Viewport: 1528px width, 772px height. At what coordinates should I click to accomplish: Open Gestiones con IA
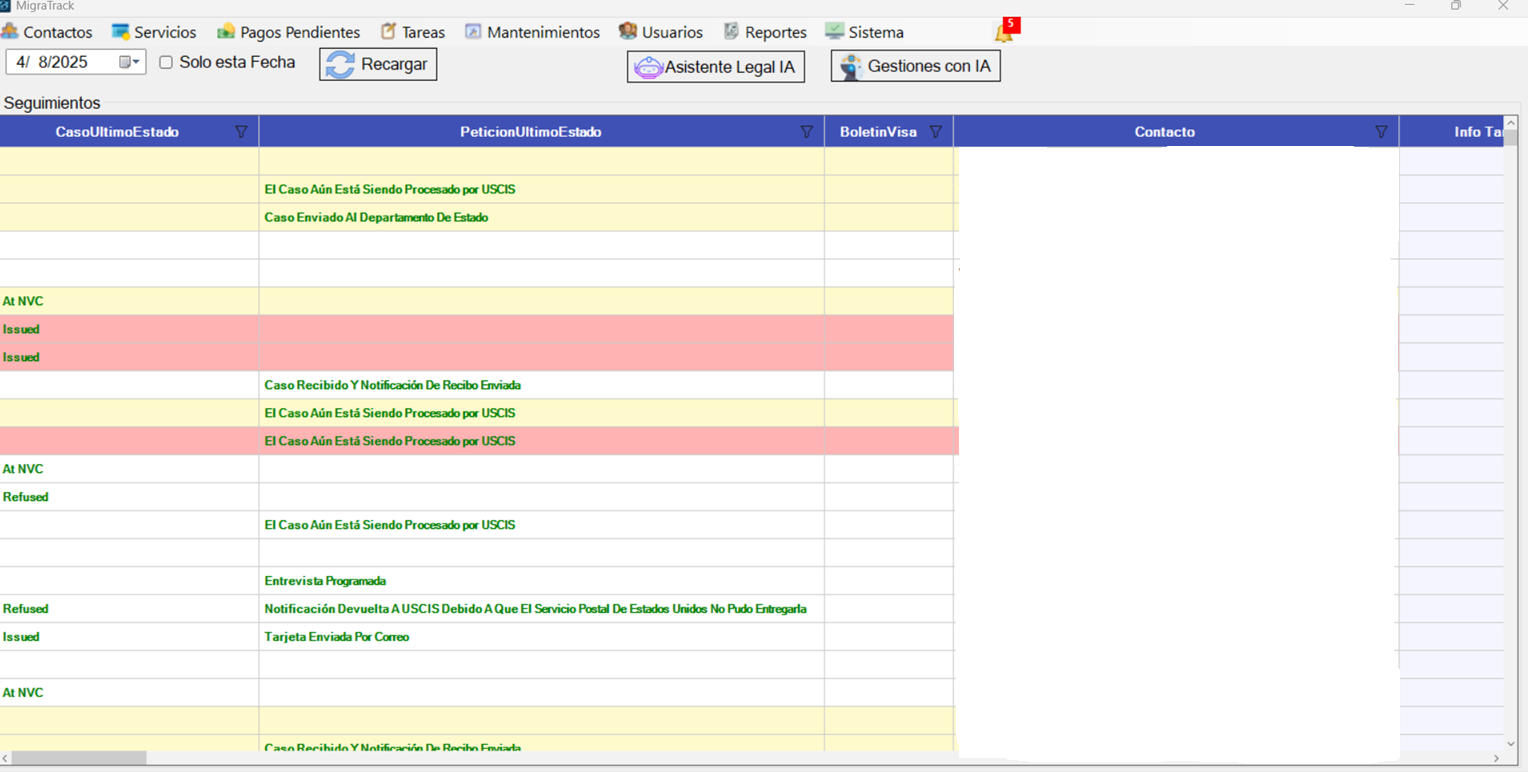pos(915,67)
